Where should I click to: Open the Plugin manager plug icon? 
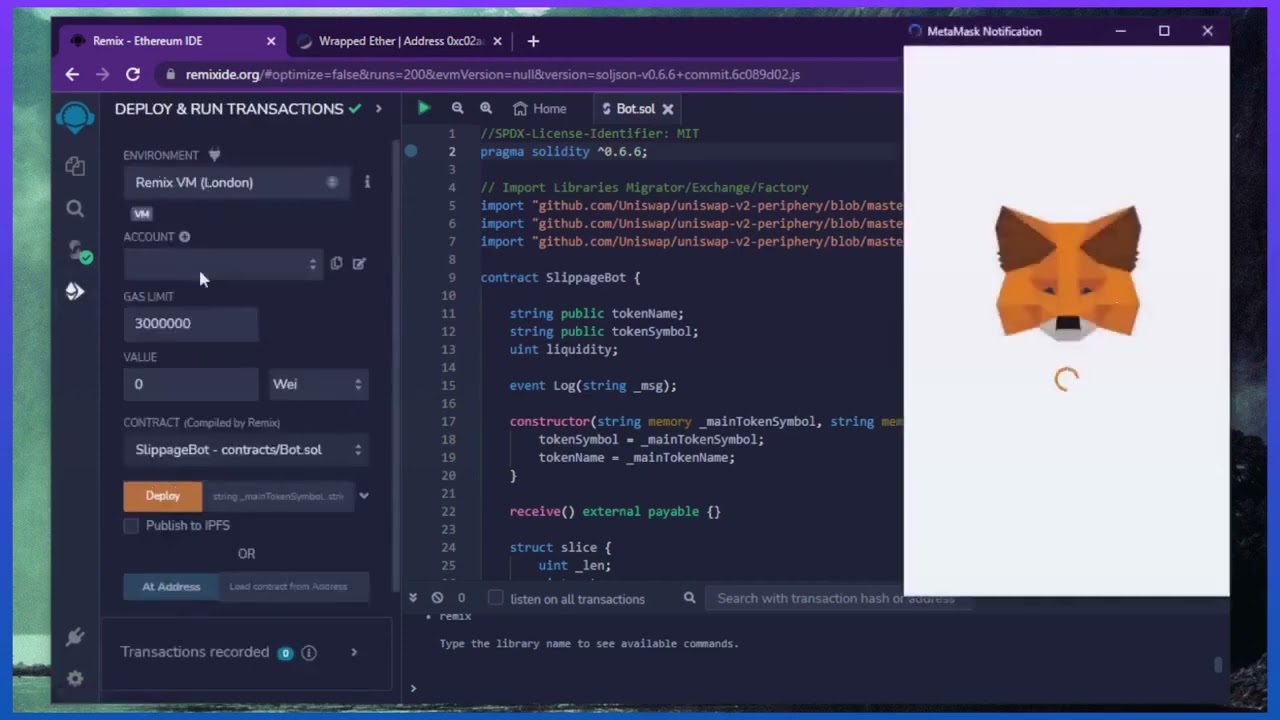[75, 637]
